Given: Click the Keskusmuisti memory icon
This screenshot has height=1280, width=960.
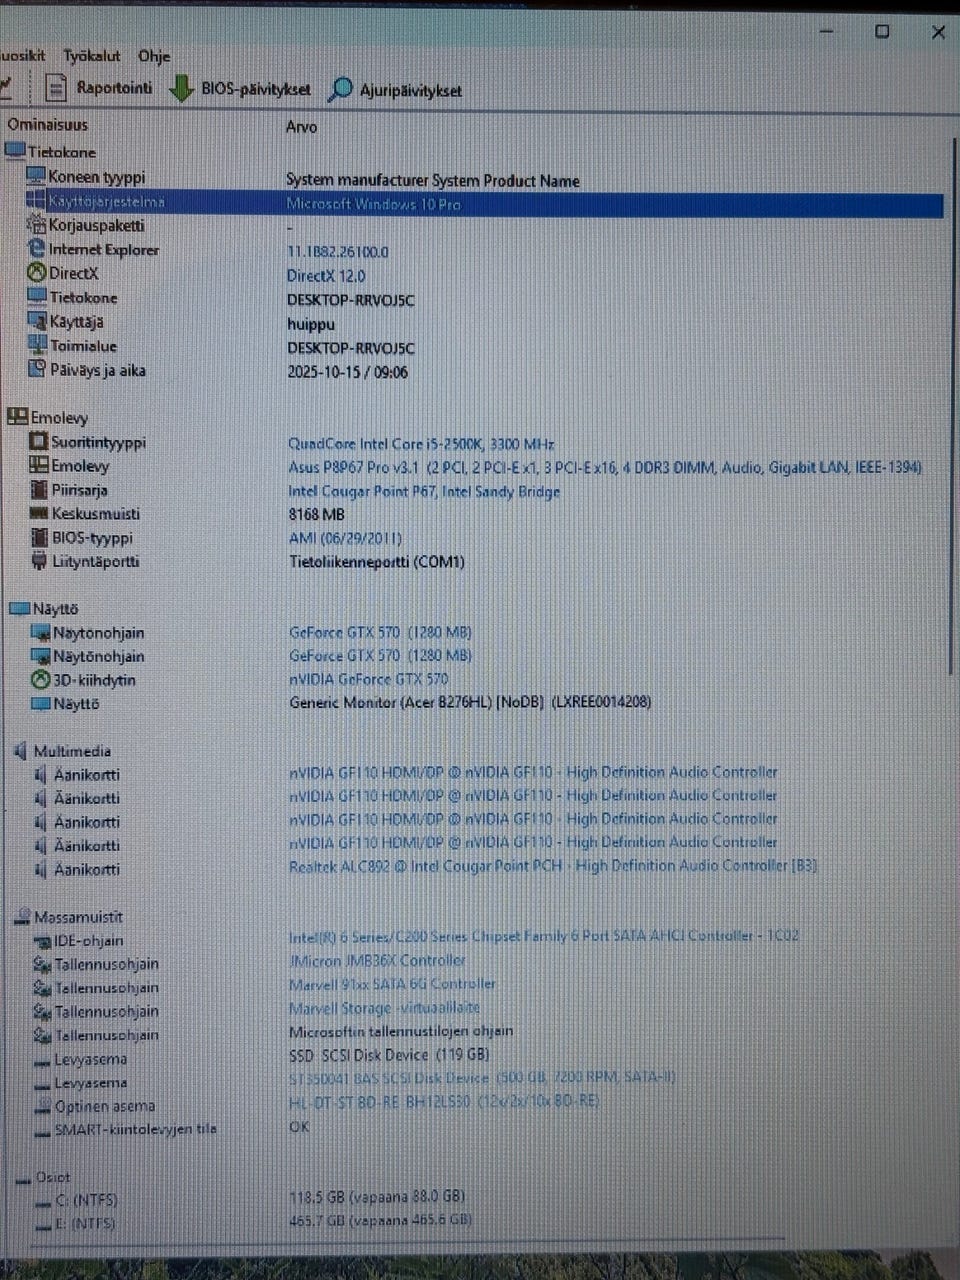Looking at the screenshot, I should tap(39, 513).
